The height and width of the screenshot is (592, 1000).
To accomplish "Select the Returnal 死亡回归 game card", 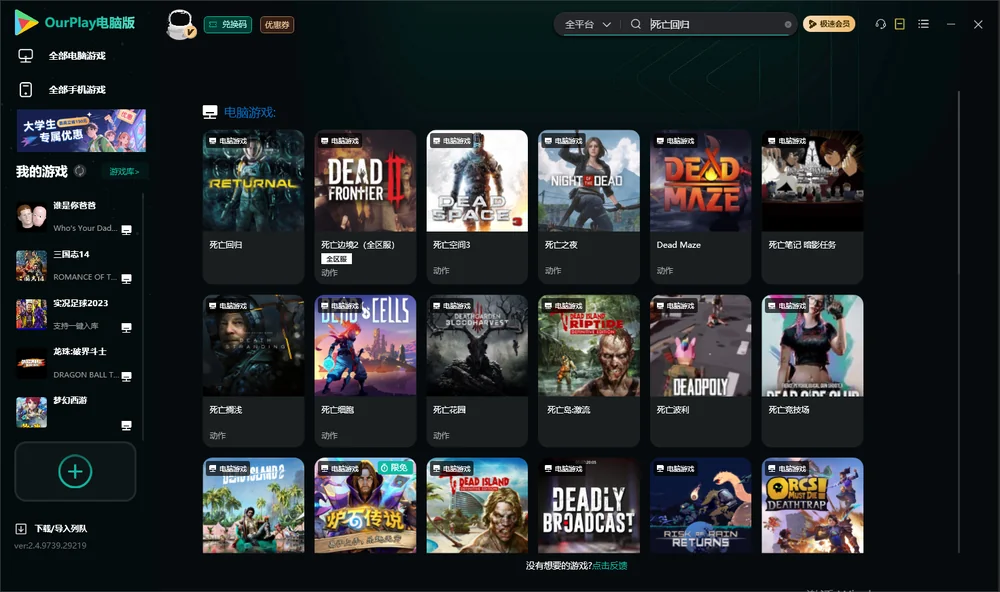I will coord(253,207).
